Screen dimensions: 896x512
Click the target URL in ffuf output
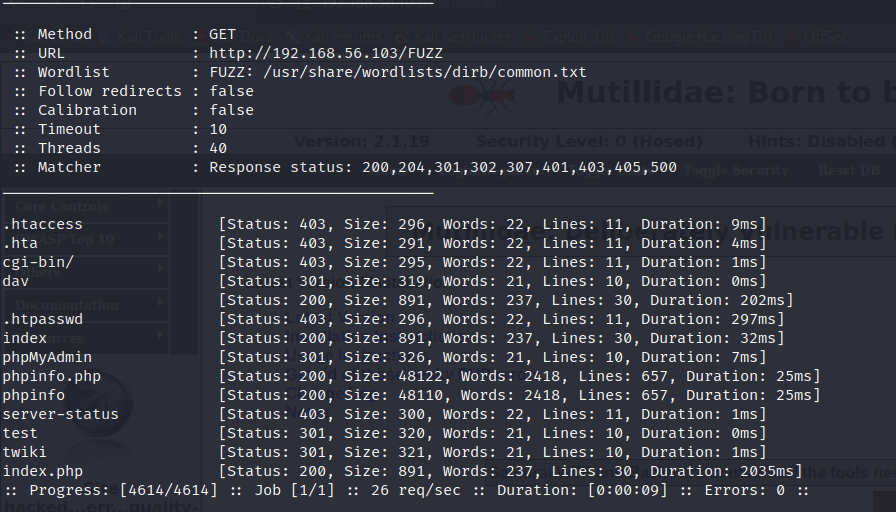tap(326, 53)
